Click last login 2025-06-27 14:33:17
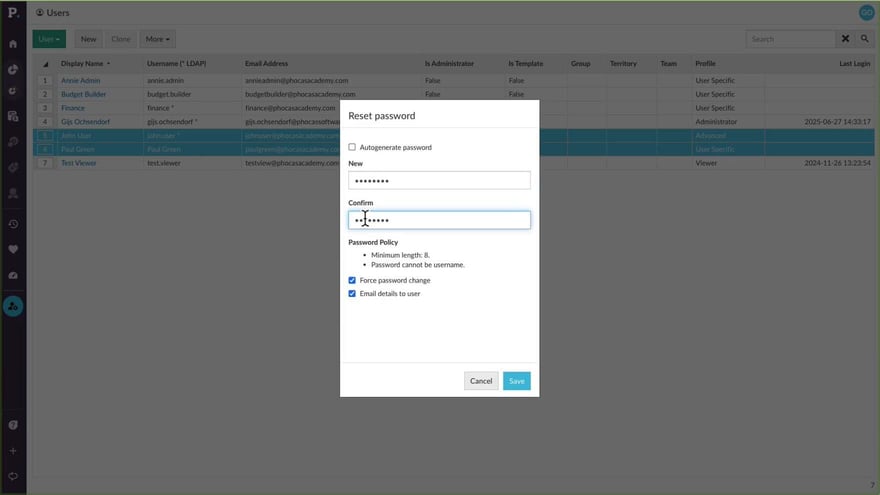 tap(837, 122)
